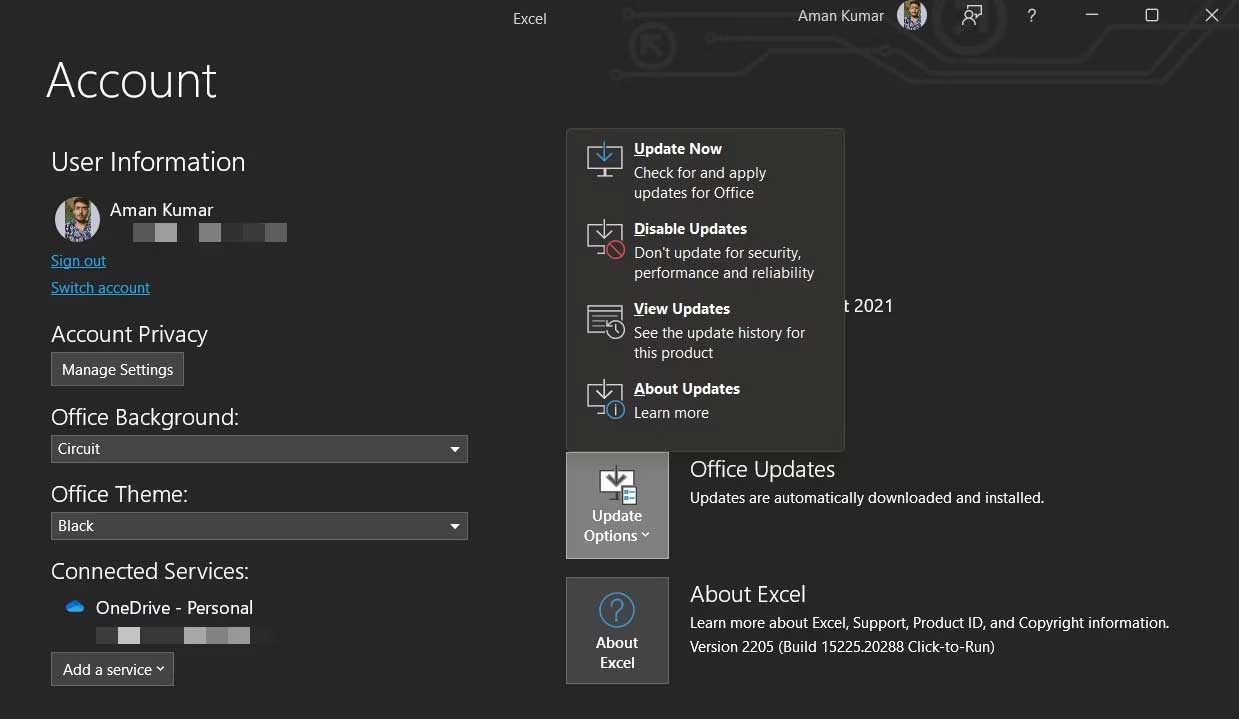Click the Update Options button icon
Screen dimensions: 1239x719
pyautogui.click(x=617, y=482)
